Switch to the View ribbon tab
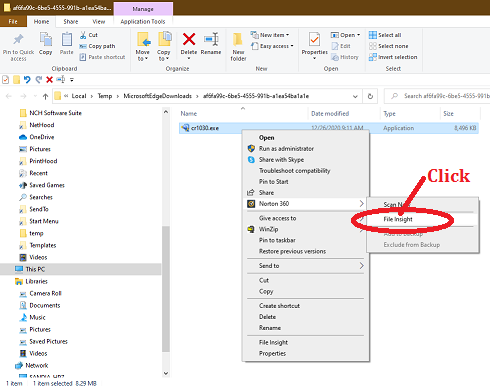Viewport: 490px width, 387px height. click(x=98, y=21)
